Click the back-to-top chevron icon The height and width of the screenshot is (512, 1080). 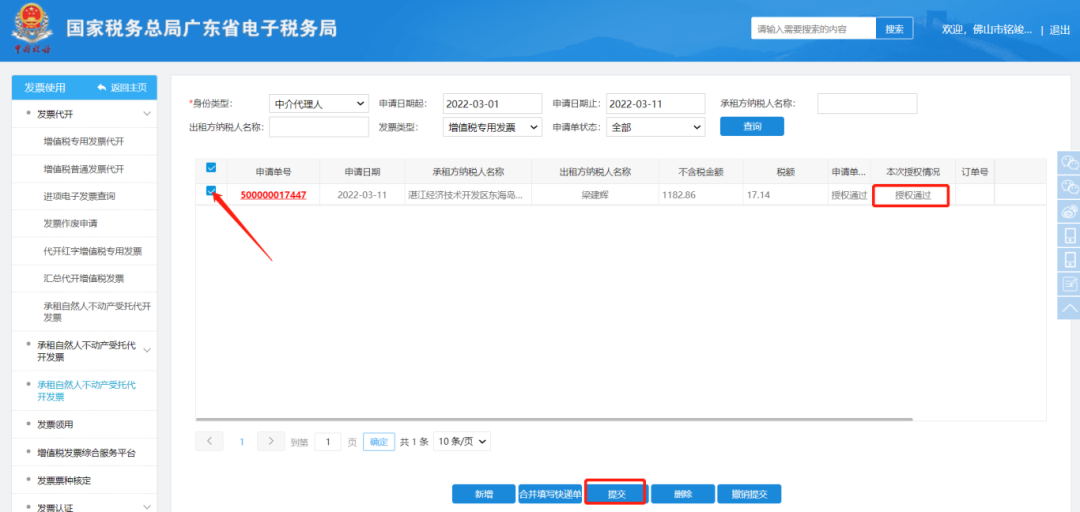click(x=1070, y=307)
